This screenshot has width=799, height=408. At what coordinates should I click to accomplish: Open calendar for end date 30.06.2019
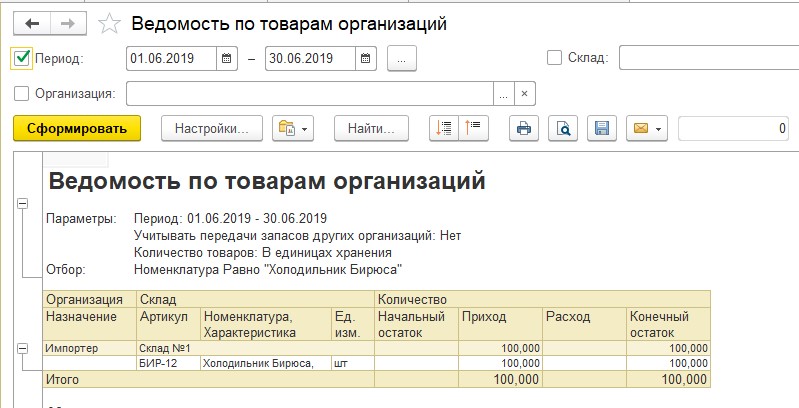coord(366,59)
